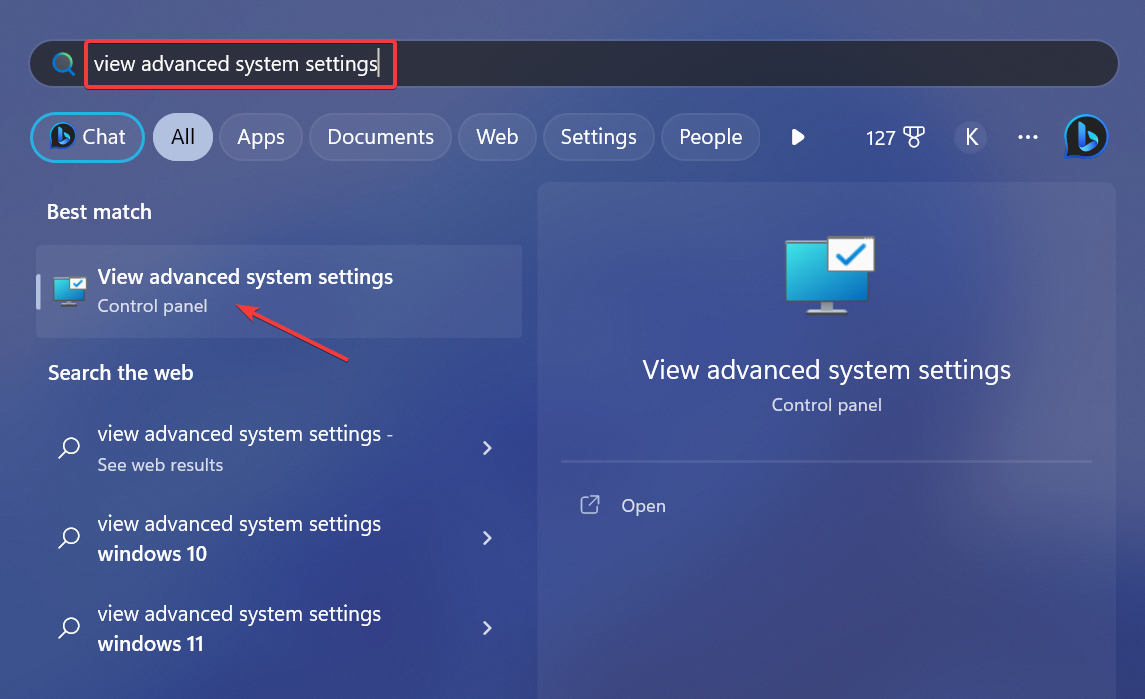Expand 'windows 10' suggestion chevron

tap(487, 538)
